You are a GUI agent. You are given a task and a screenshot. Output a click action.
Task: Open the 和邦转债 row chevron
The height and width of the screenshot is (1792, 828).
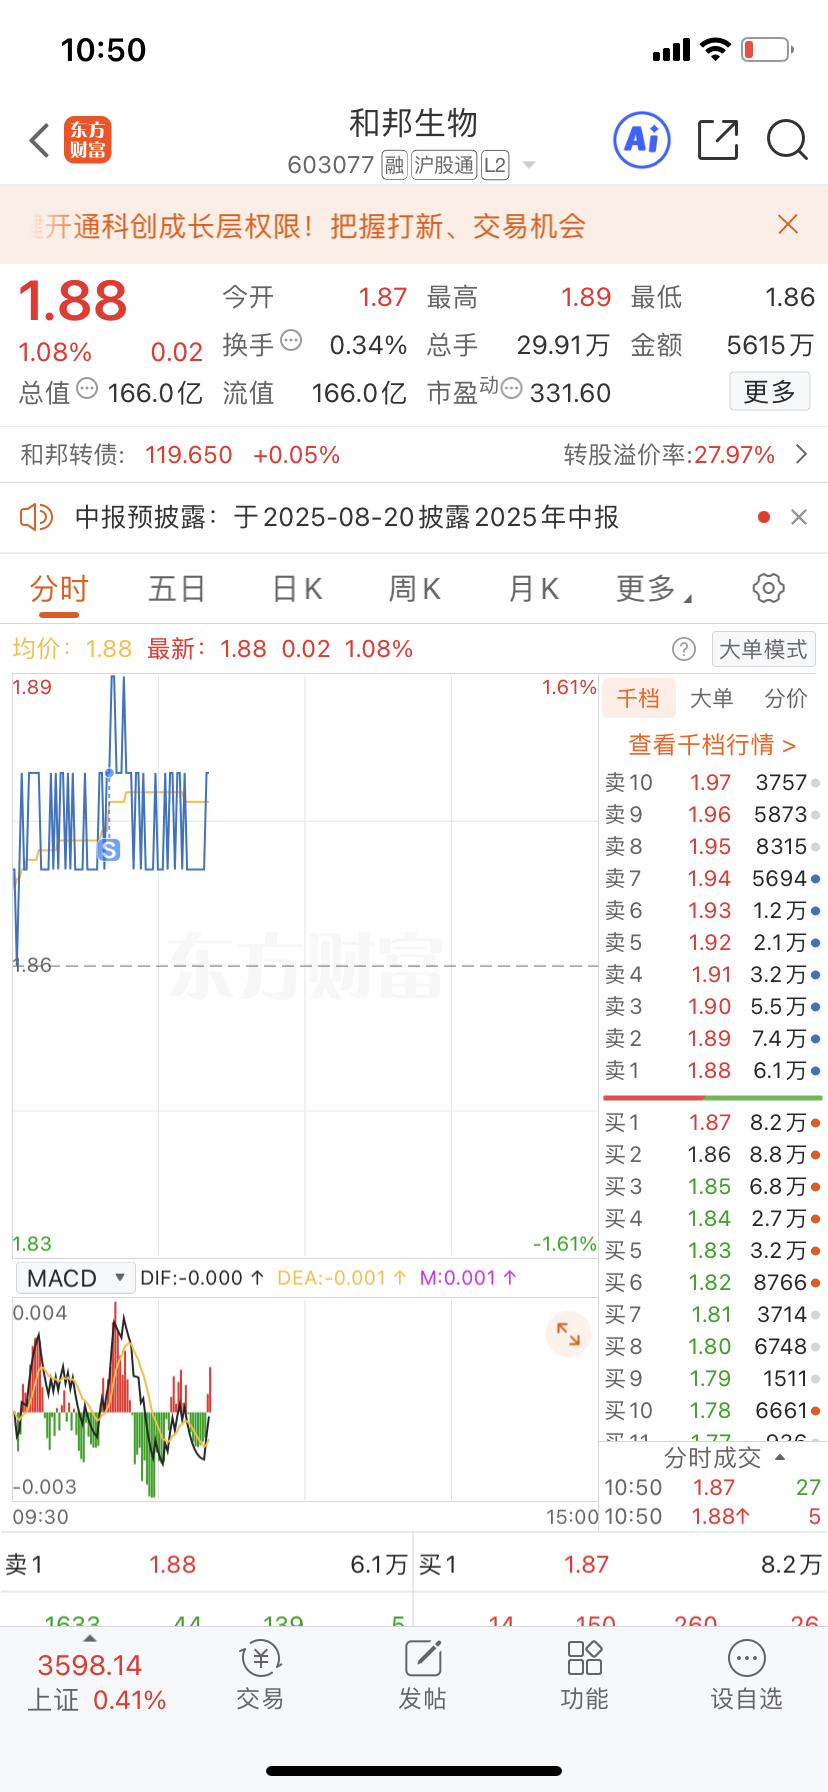801,455
